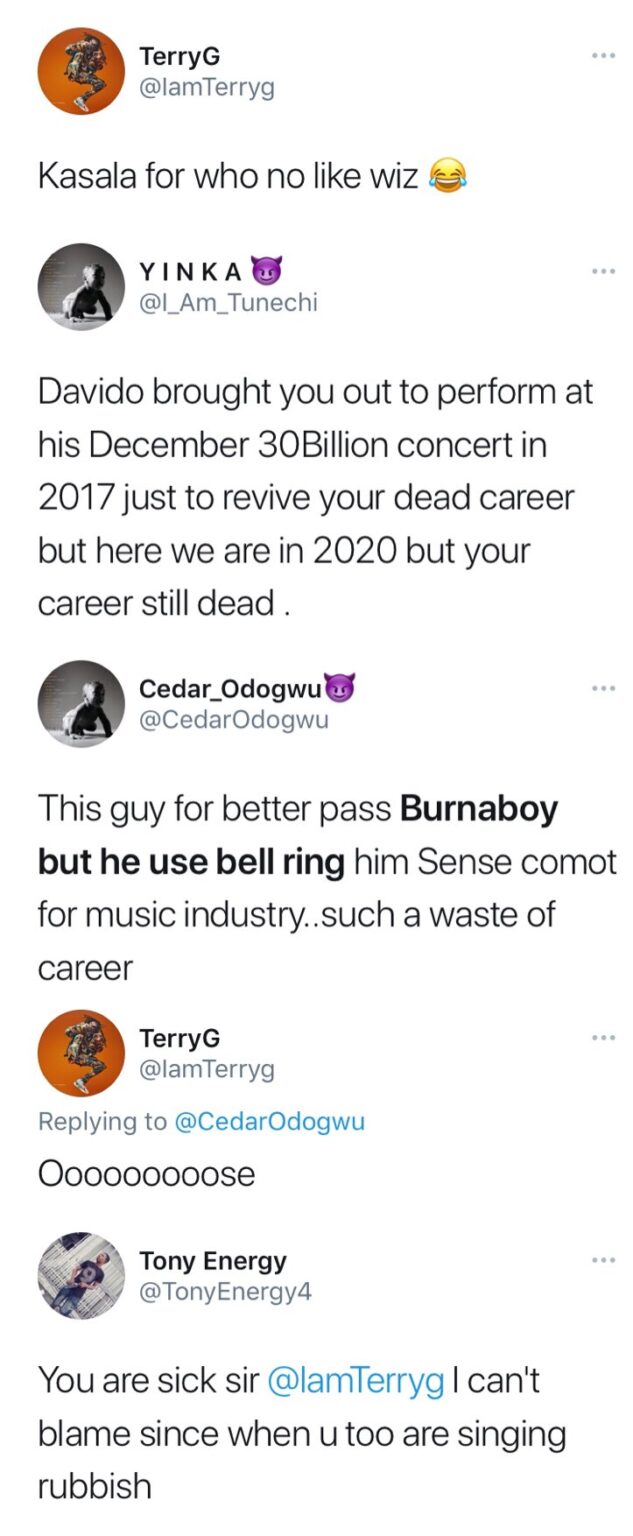Click the Cedar_Odogwu display name
The width and height of the screenshot is (633, 1536).
230,688
